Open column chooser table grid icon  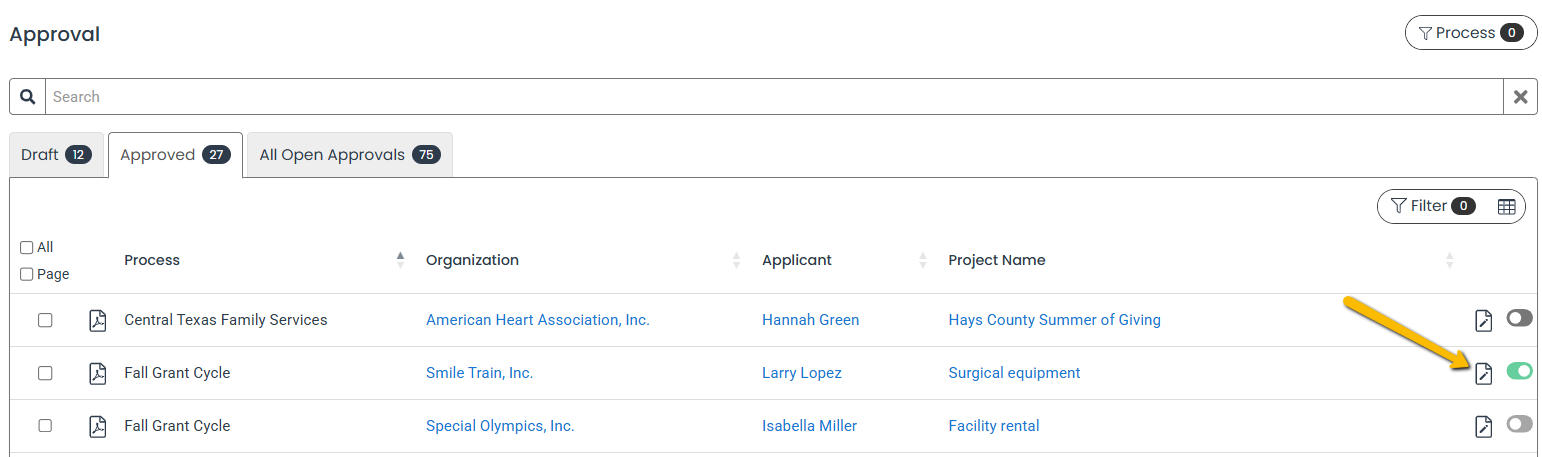[1506, 206]
